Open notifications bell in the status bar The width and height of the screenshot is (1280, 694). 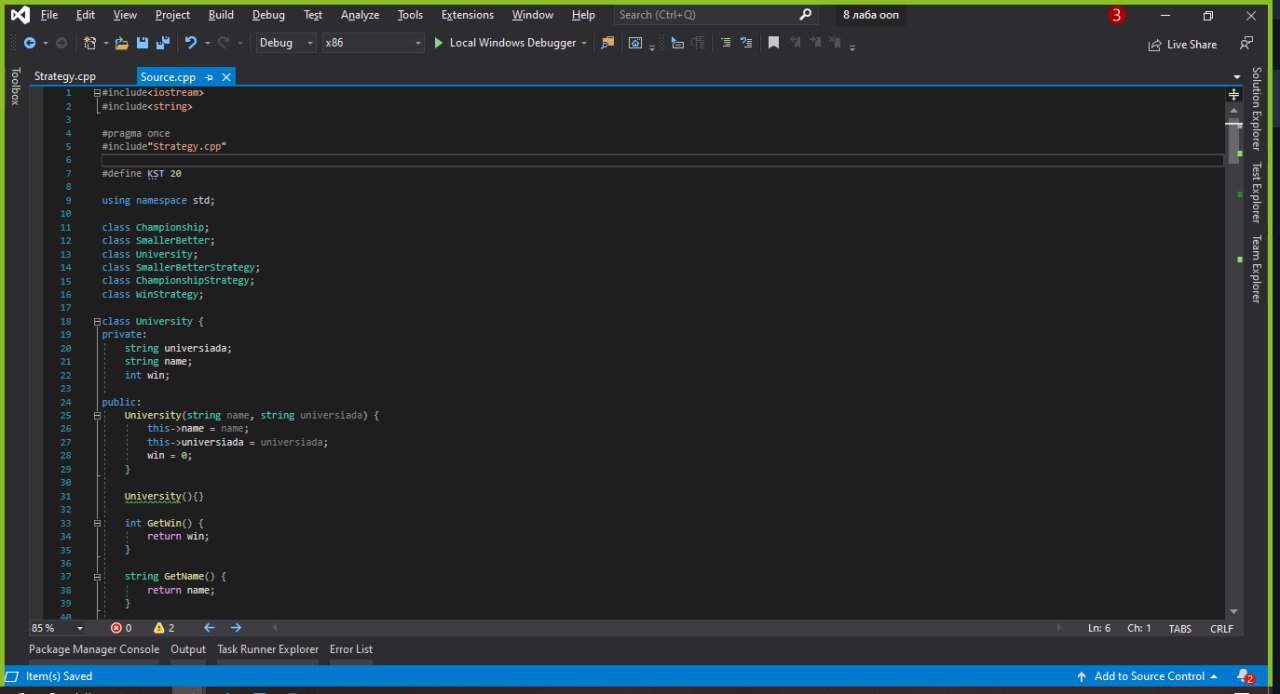click(1243, 676)
